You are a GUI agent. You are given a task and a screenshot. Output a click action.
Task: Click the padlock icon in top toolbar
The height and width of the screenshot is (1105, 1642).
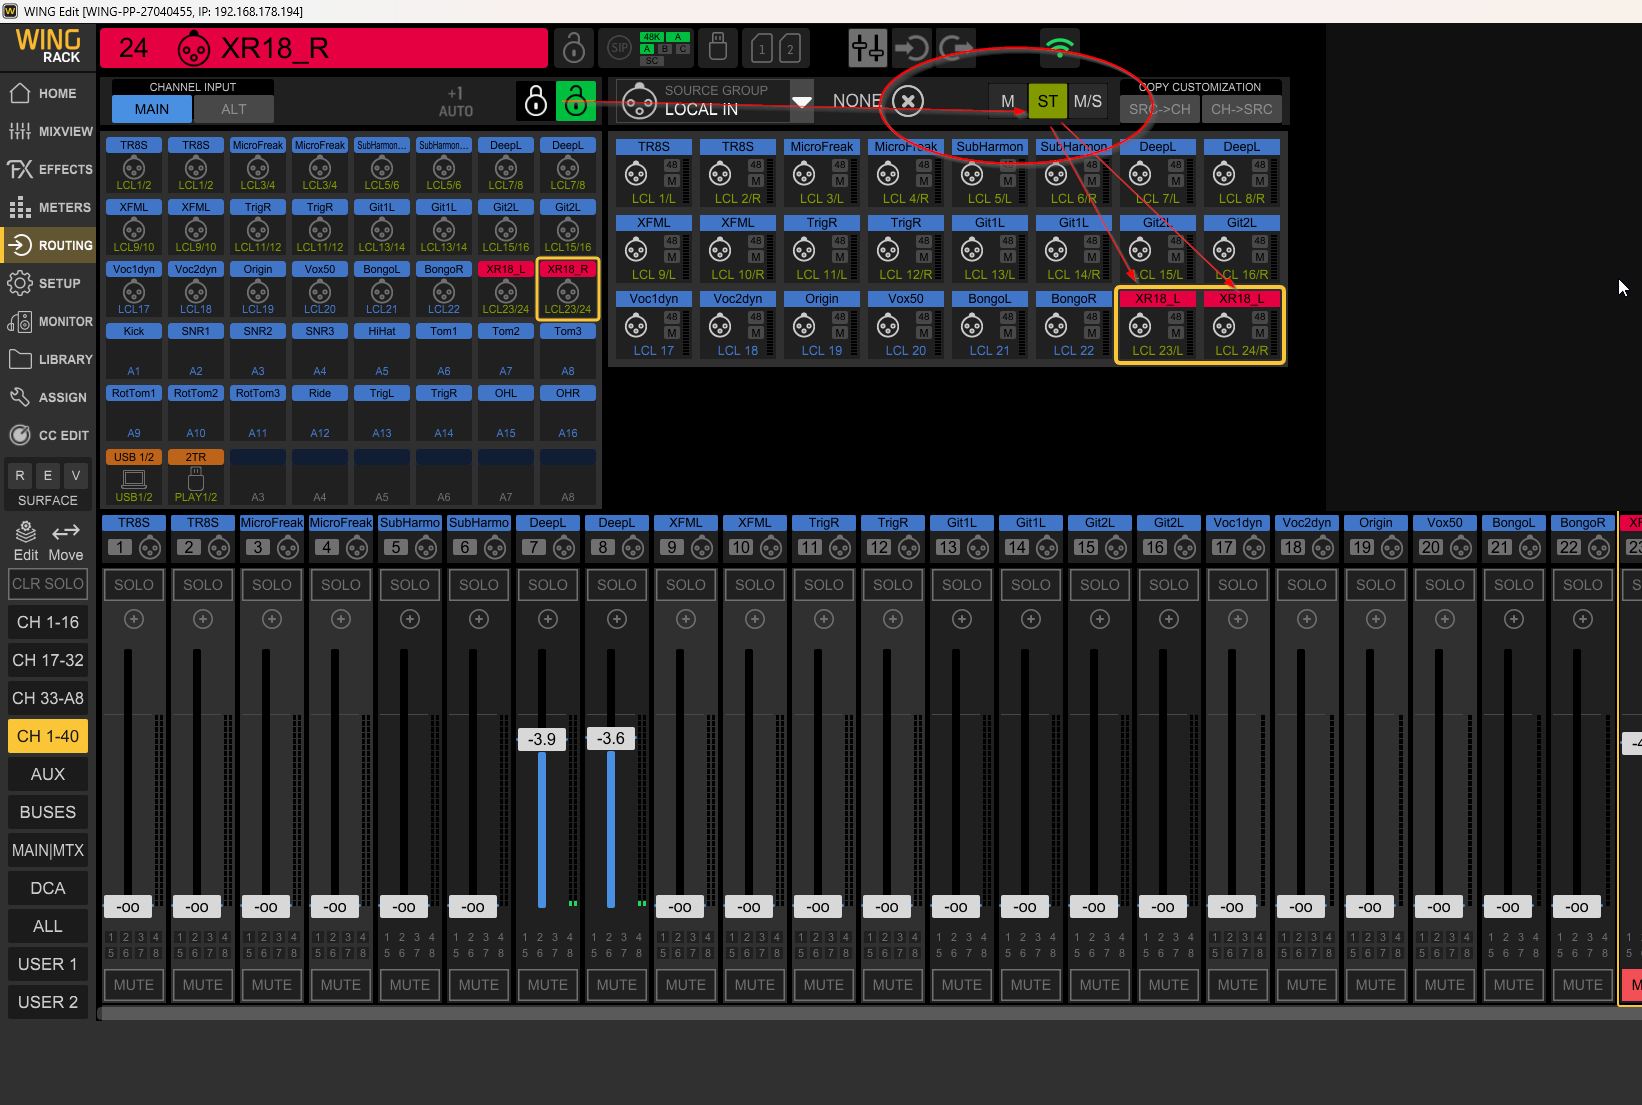pyautogui.click(x=573, y=47)
